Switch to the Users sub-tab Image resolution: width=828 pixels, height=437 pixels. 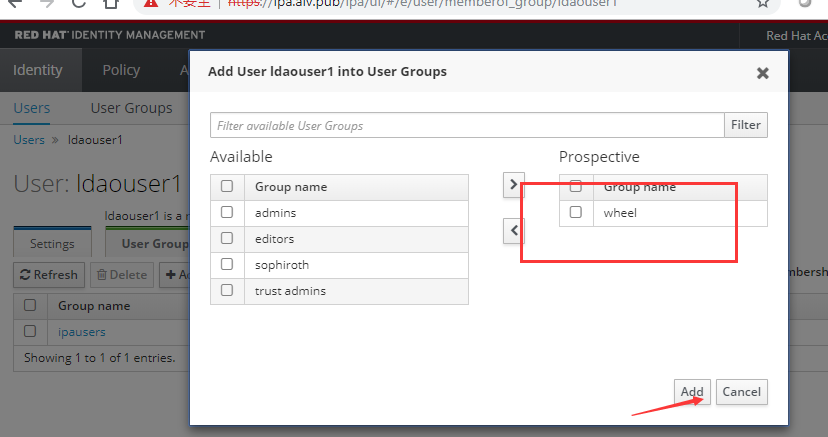(x=32, y=108)
